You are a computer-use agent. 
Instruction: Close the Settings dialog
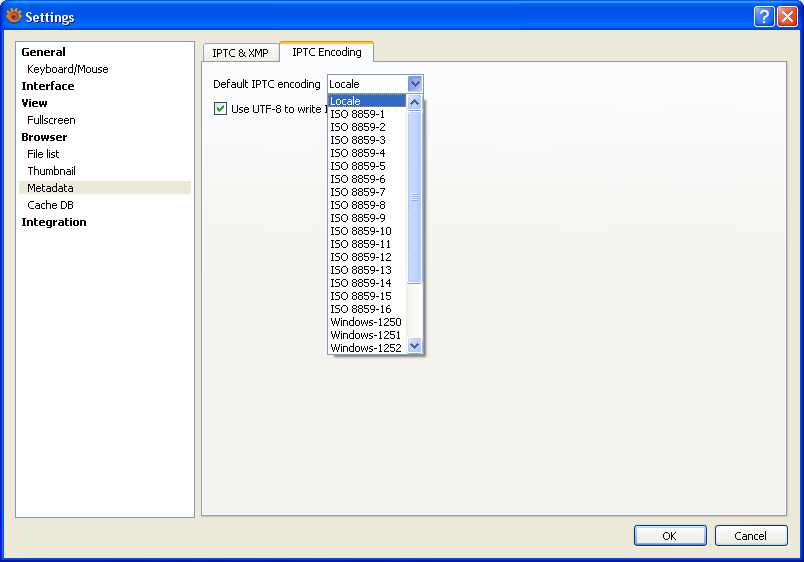coord(787,16)
